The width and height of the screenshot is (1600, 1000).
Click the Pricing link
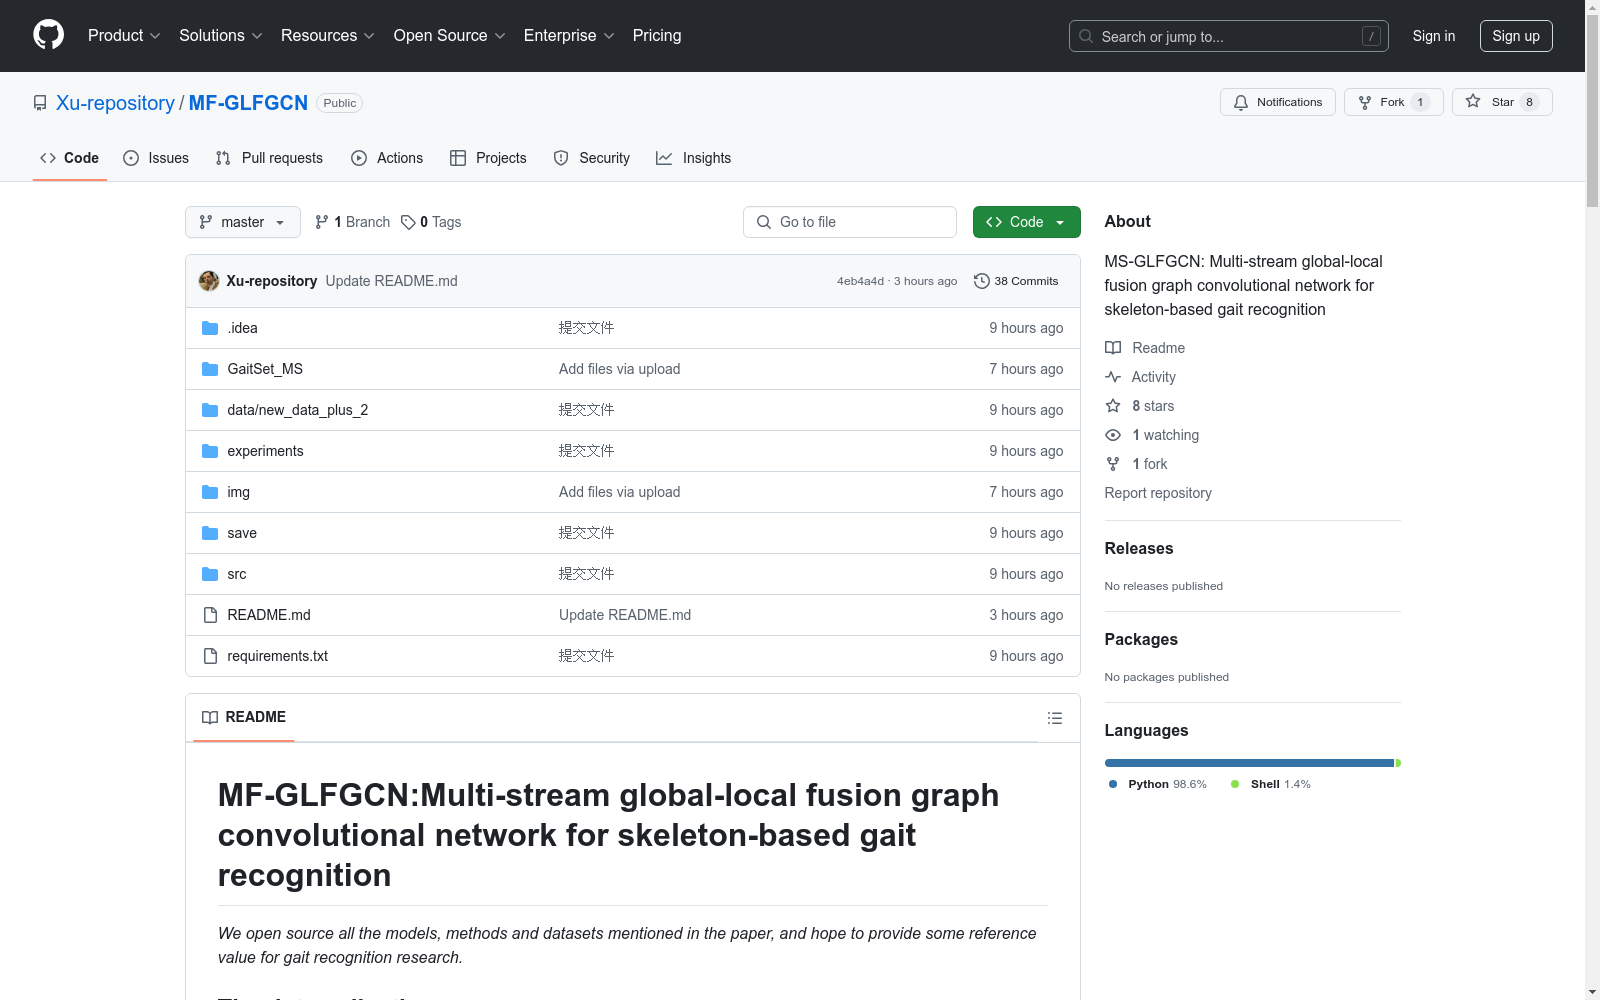(x=657, y=35)
